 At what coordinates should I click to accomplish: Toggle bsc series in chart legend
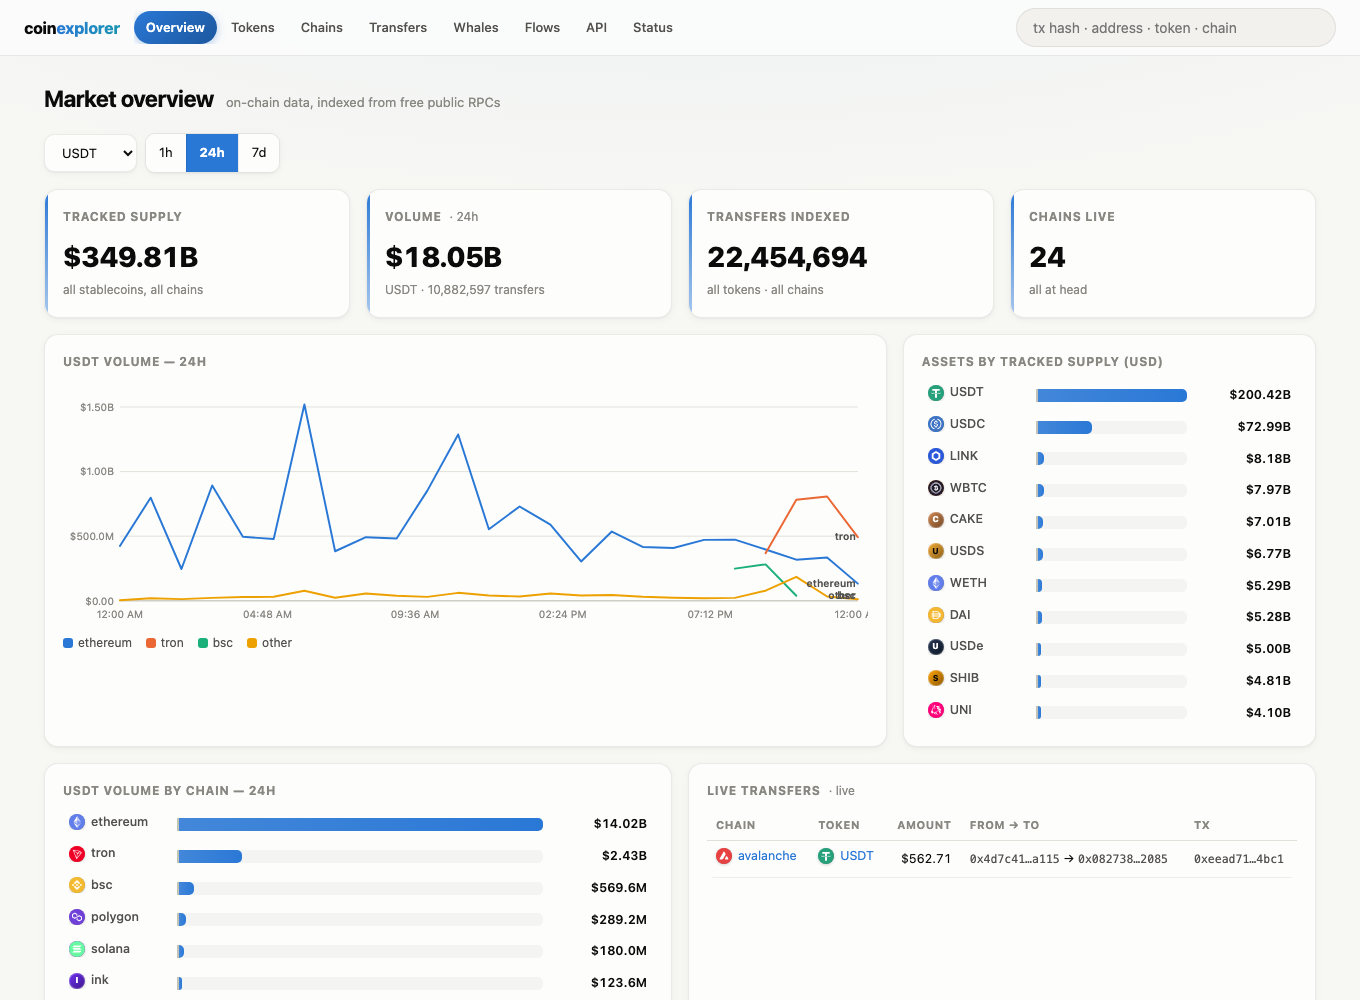coord(216,643)
